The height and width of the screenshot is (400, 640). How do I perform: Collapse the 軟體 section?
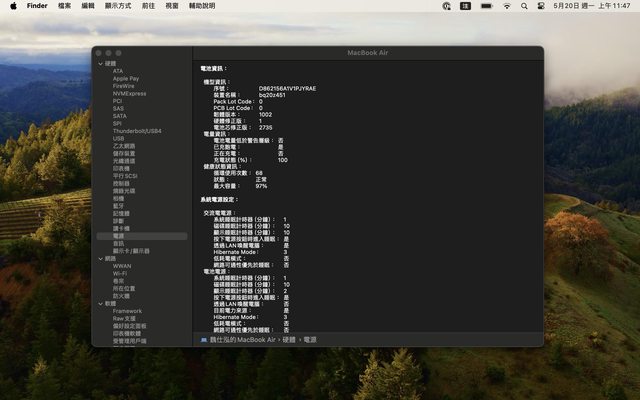pyautogui.click(x=99, y=303)
